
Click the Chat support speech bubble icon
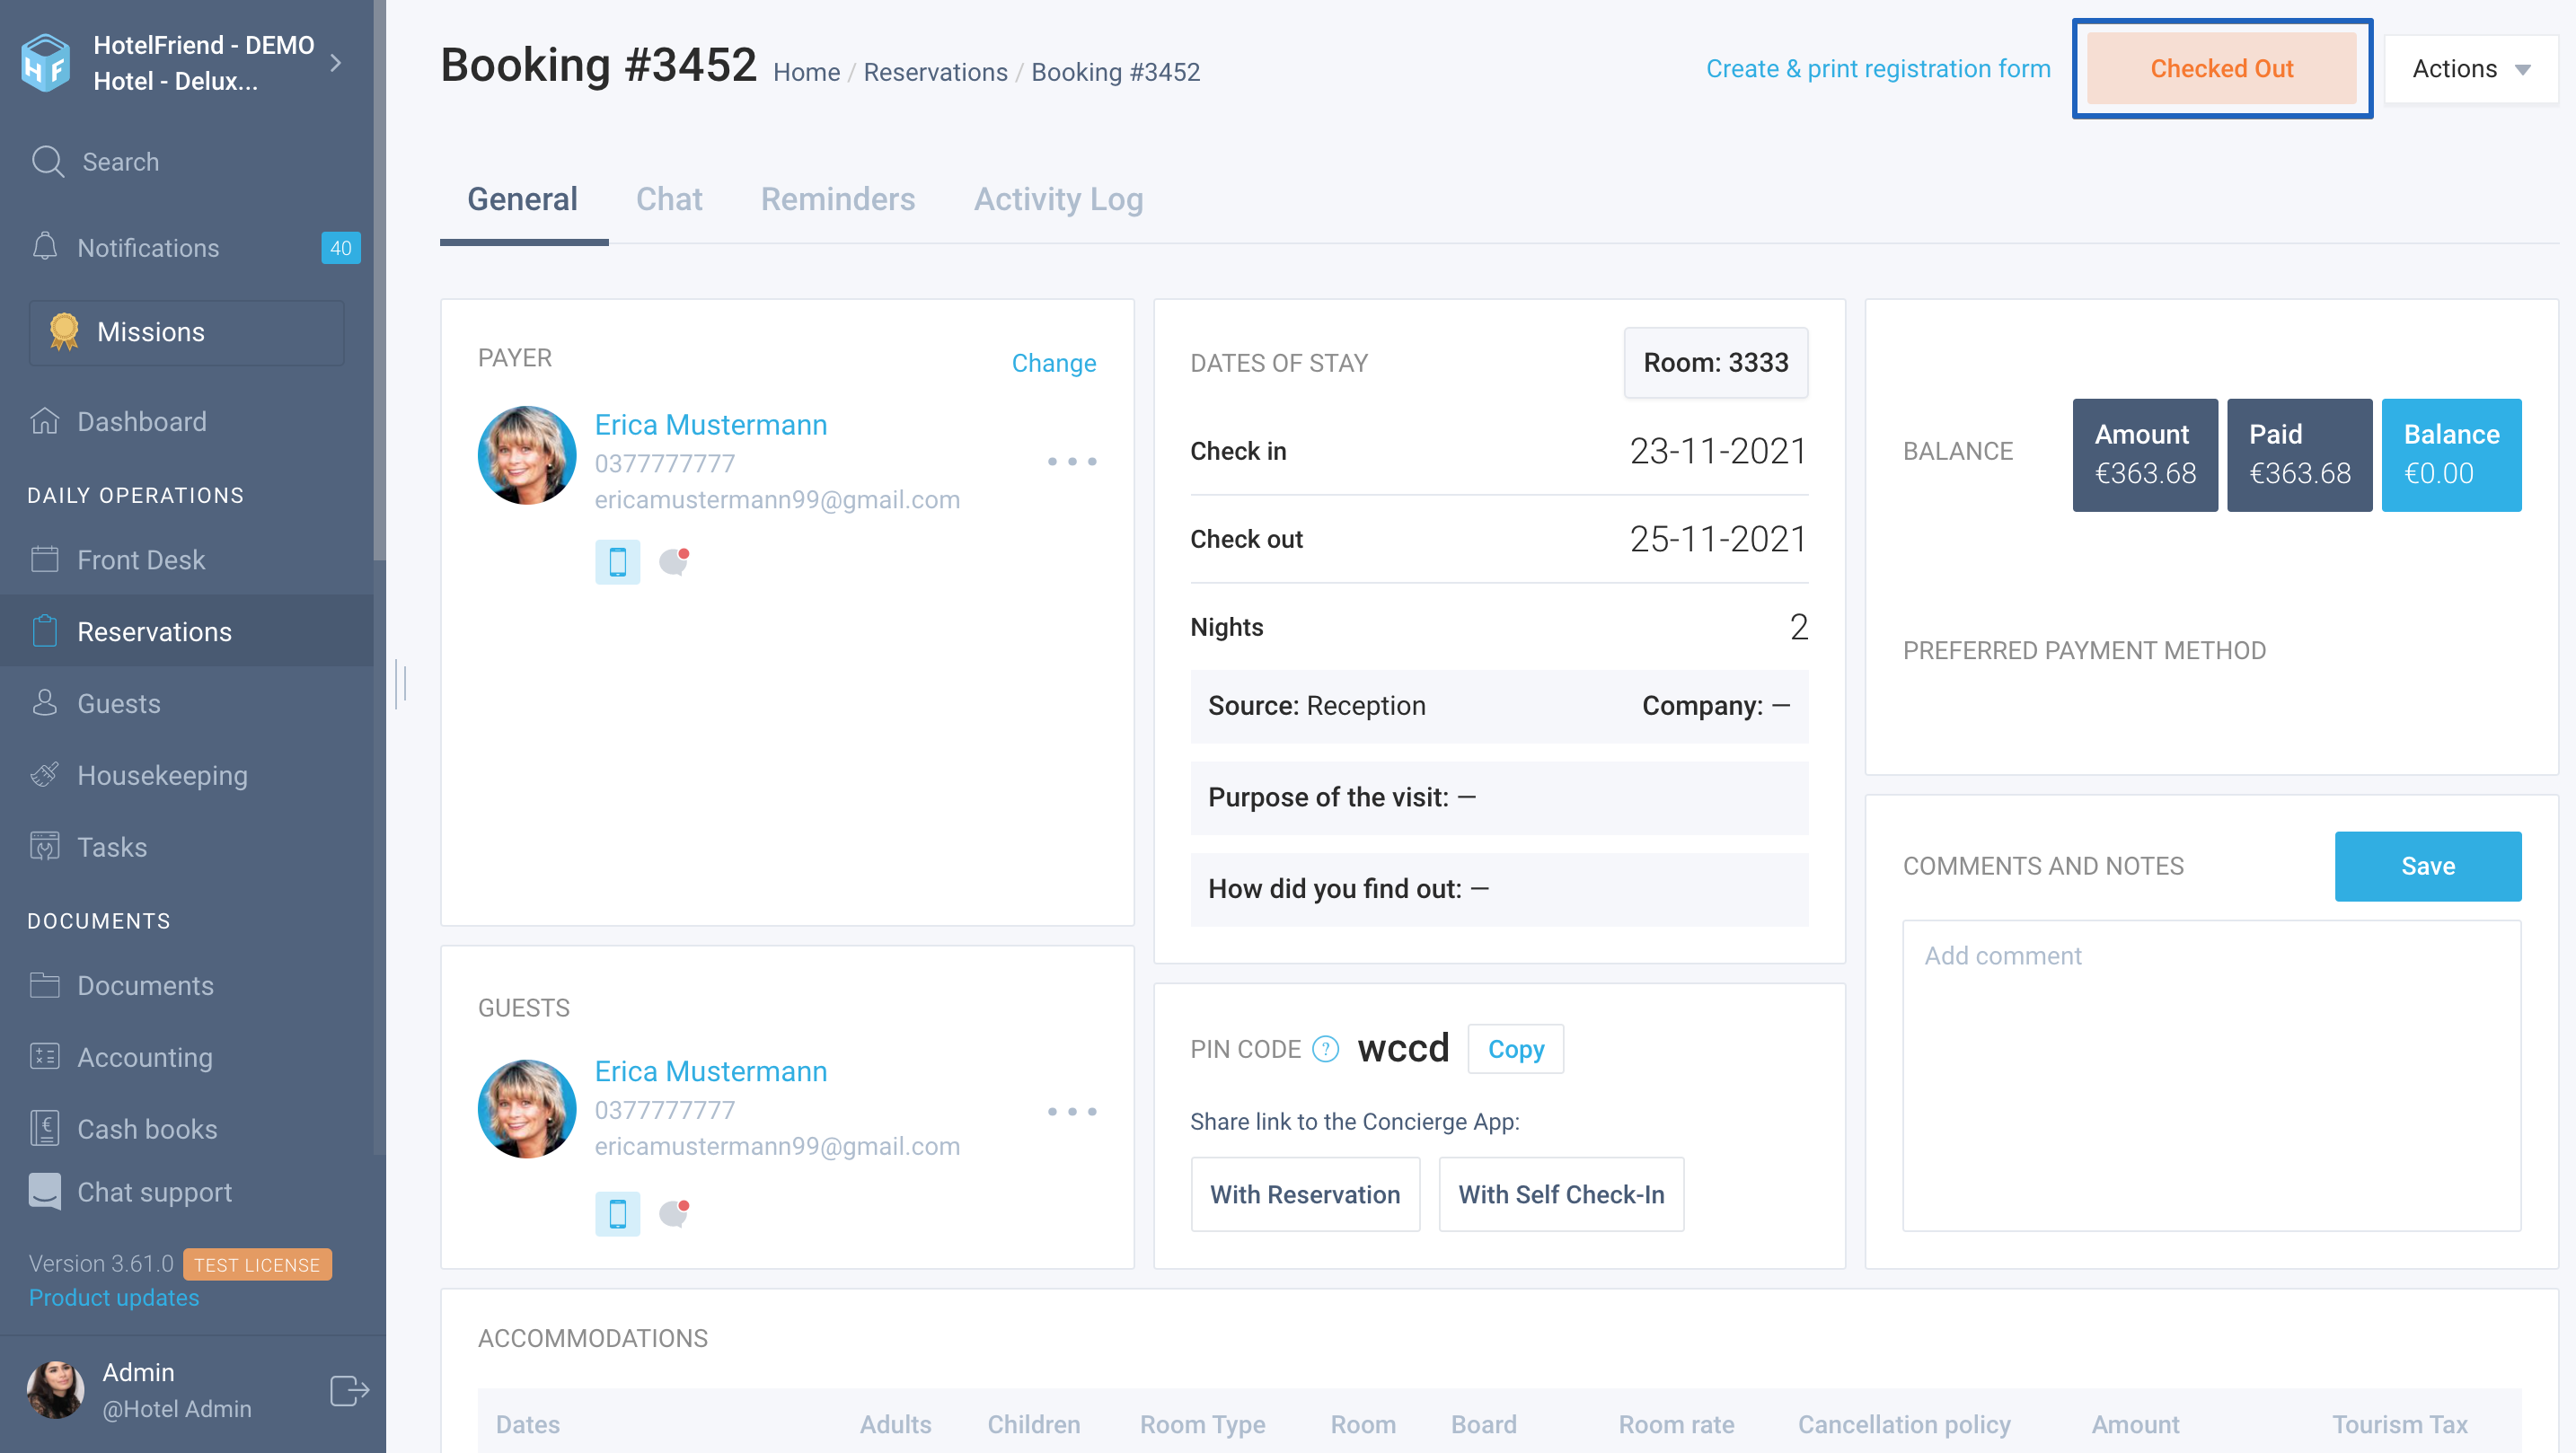[45, 1191]
